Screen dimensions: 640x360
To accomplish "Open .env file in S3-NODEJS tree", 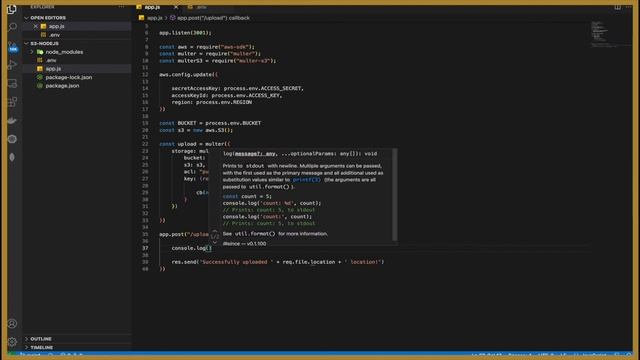I will click(51, 60).
